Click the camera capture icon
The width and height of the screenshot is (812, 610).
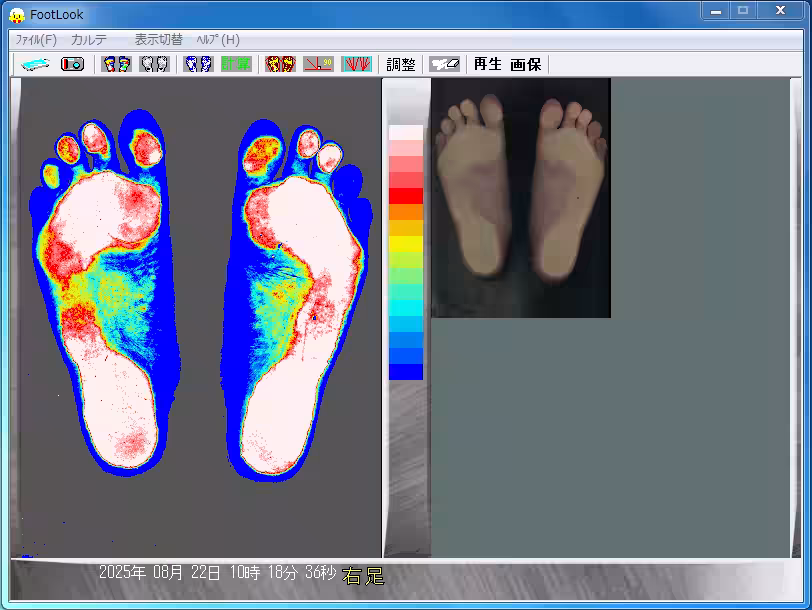[72, 64]
